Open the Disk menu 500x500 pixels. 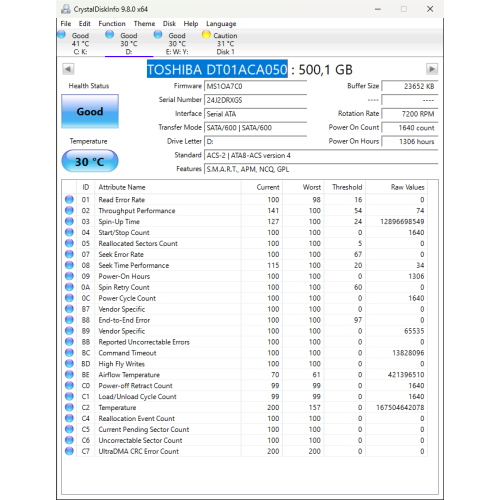(169, 24)
